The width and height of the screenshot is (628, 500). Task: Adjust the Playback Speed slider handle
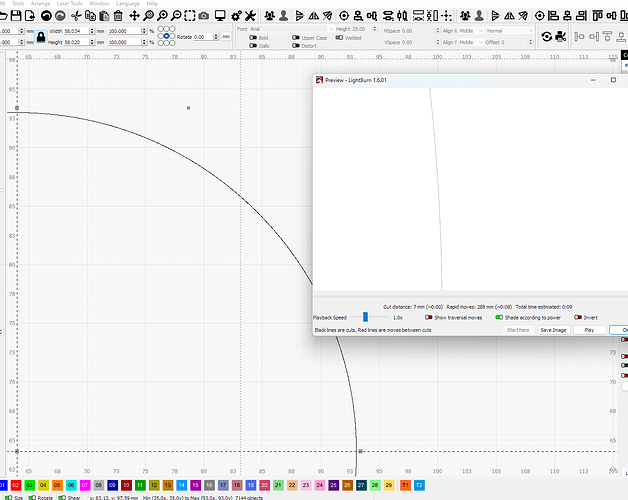[365, 317]
